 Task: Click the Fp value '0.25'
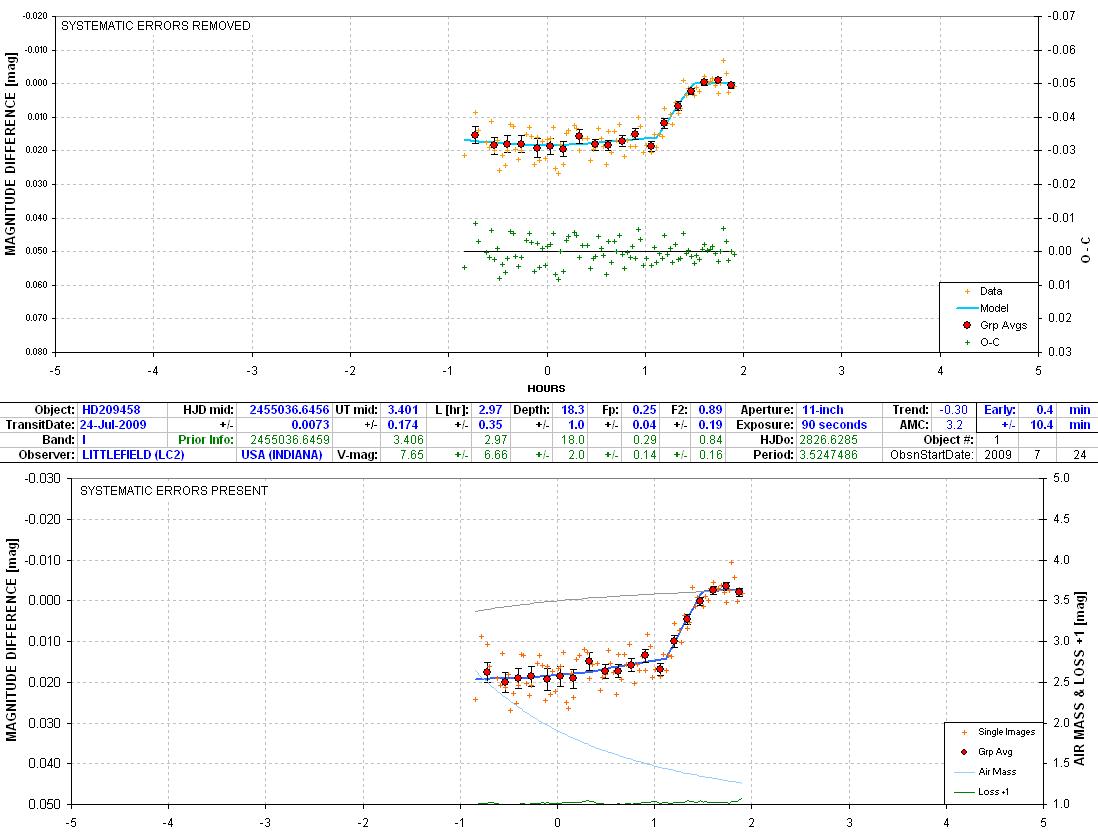[644, 410]
